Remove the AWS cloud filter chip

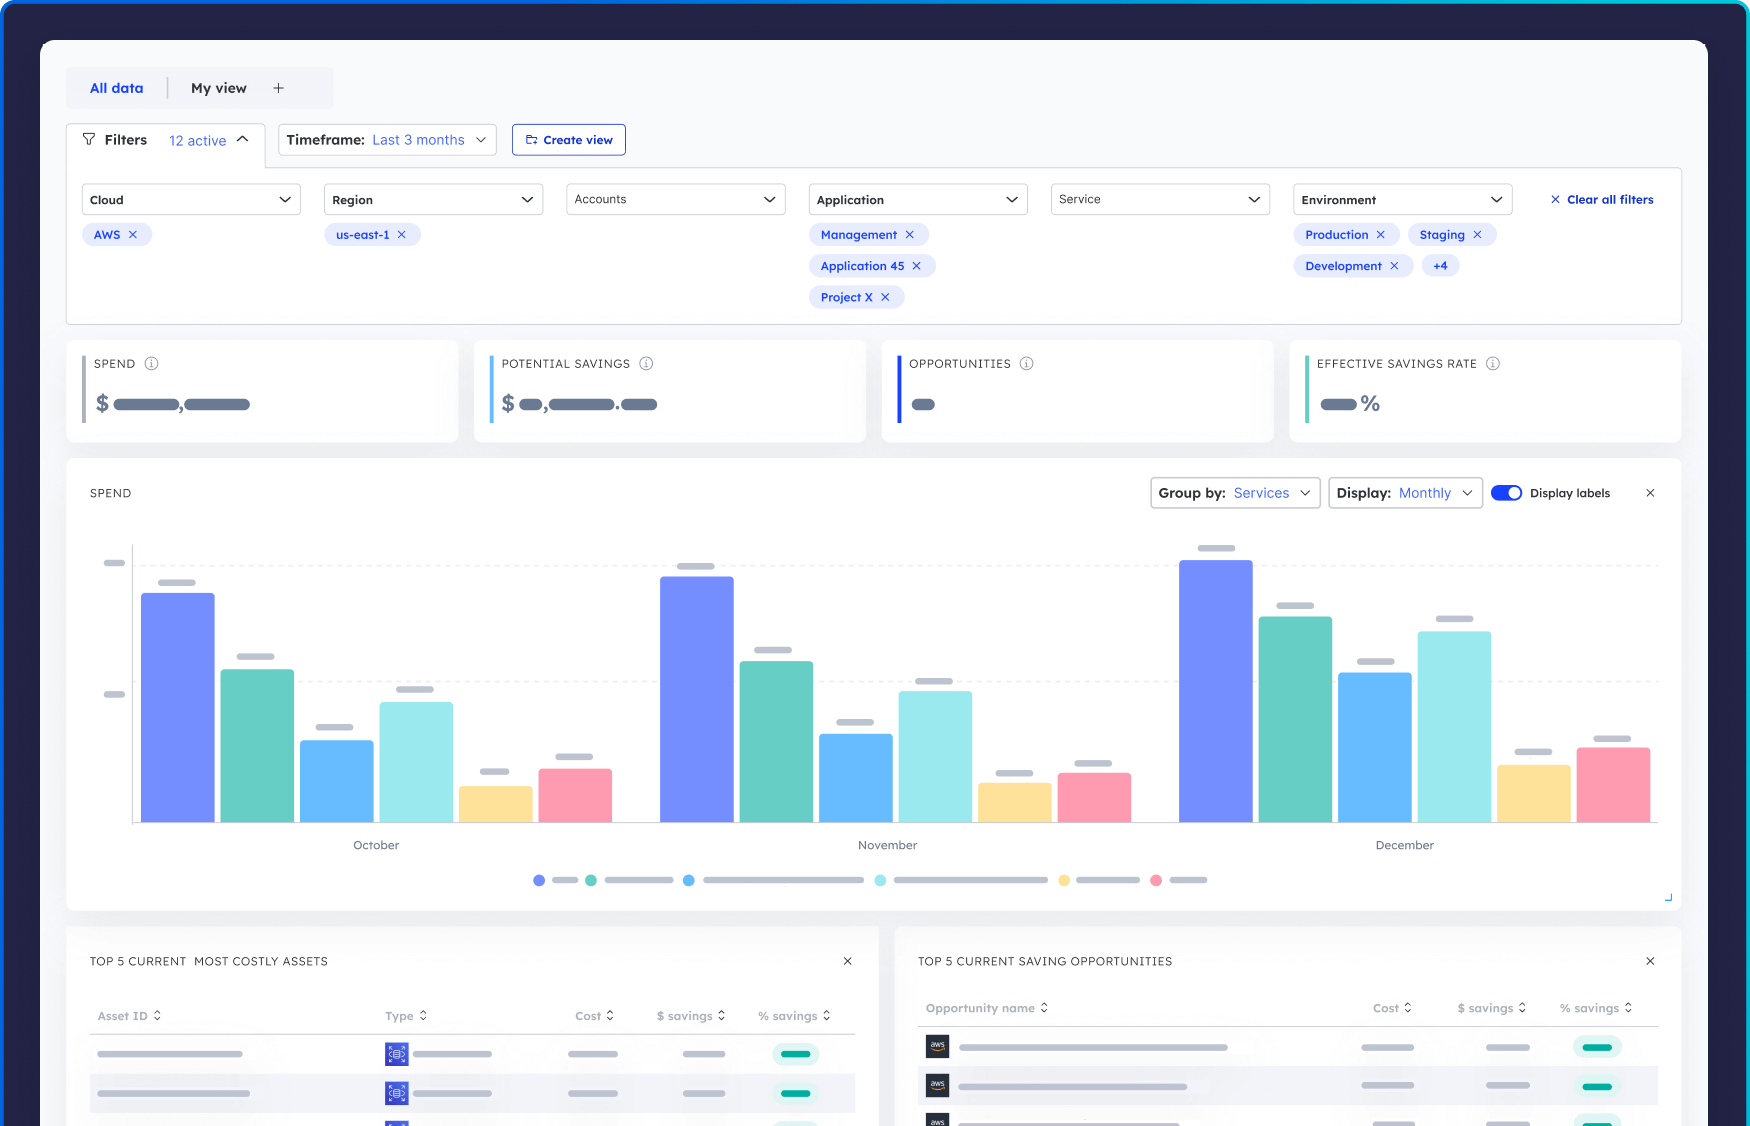pos(133,235)
